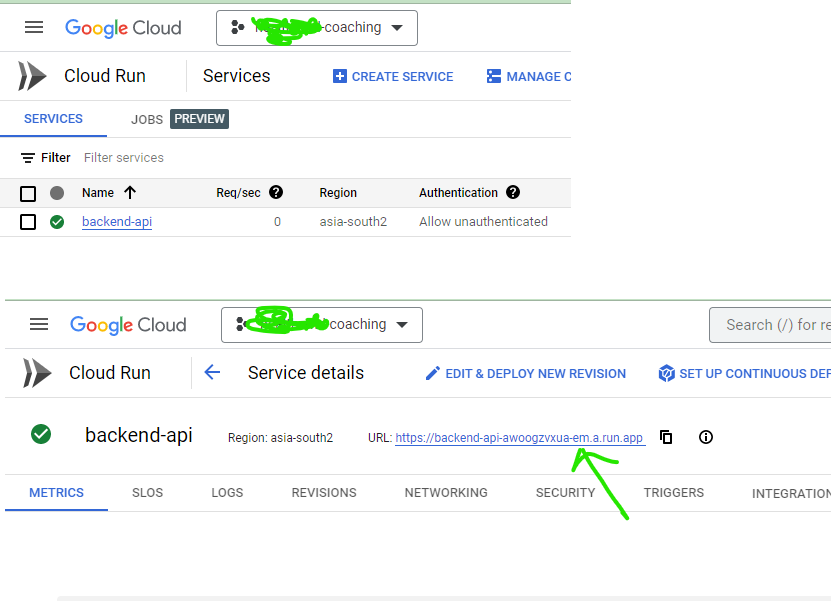This screenshot has height=602, width=840.
Task: Click the green status check in the backend-api table row
Action: click(x=57, y=222)
